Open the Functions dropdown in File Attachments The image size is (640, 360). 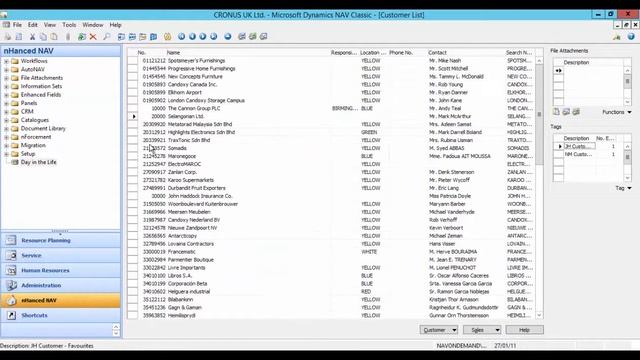click(x=617, y=112)
